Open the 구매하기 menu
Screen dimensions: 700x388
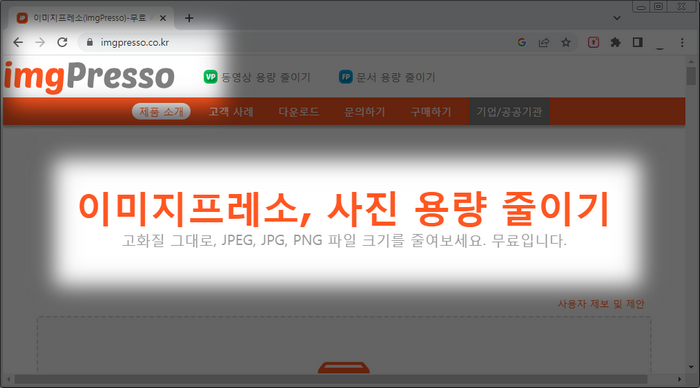pos(431,112)
